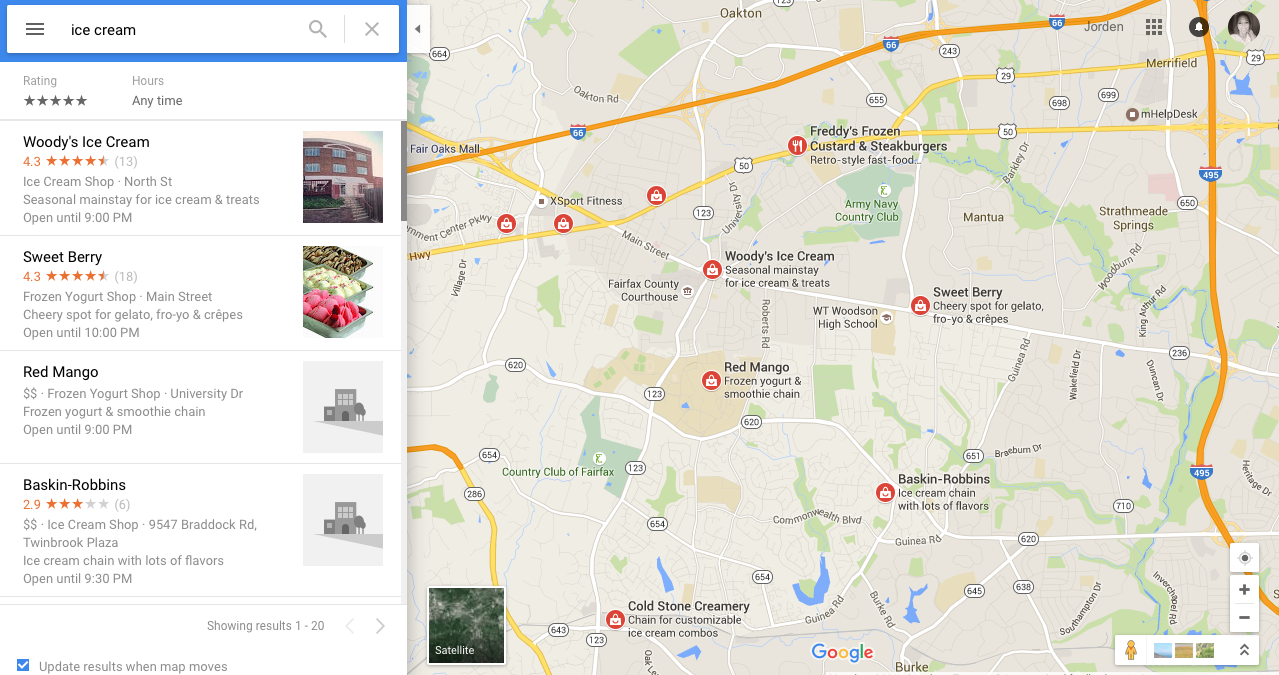
Task: Open the Google apps grid
Action: click(1154, 27)
